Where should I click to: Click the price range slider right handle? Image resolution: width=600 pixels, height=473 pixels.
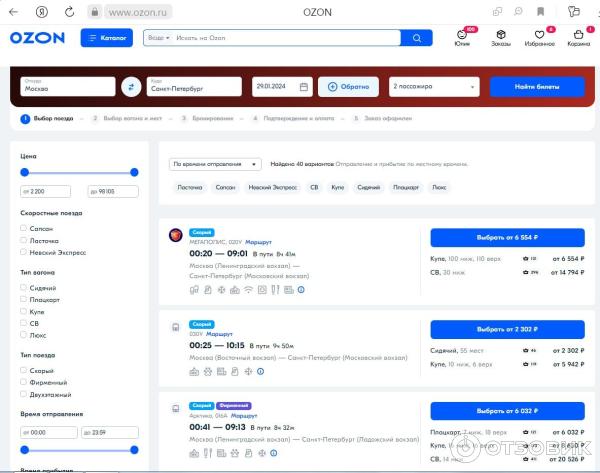coord(134,172)
